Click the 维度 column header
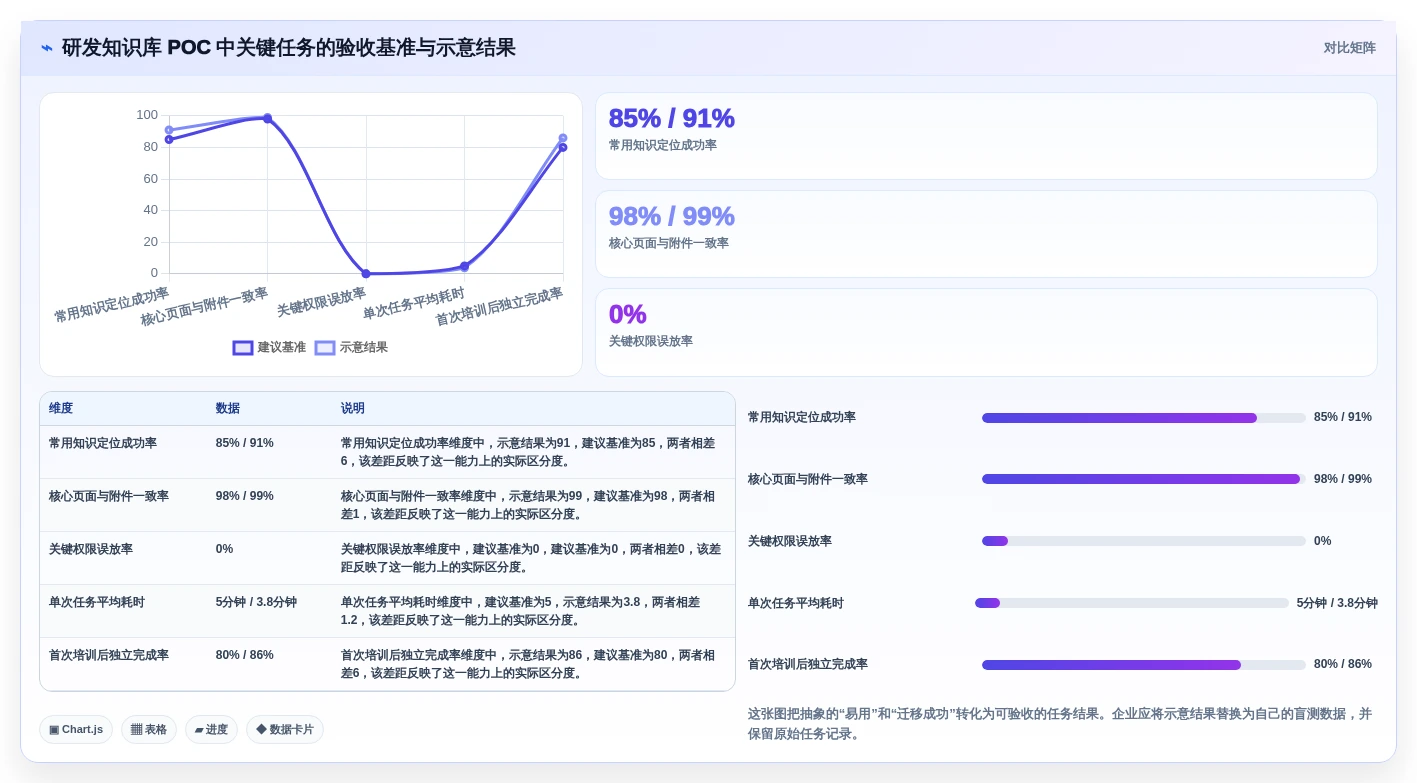1417x783 pixels. click(61, 409)
